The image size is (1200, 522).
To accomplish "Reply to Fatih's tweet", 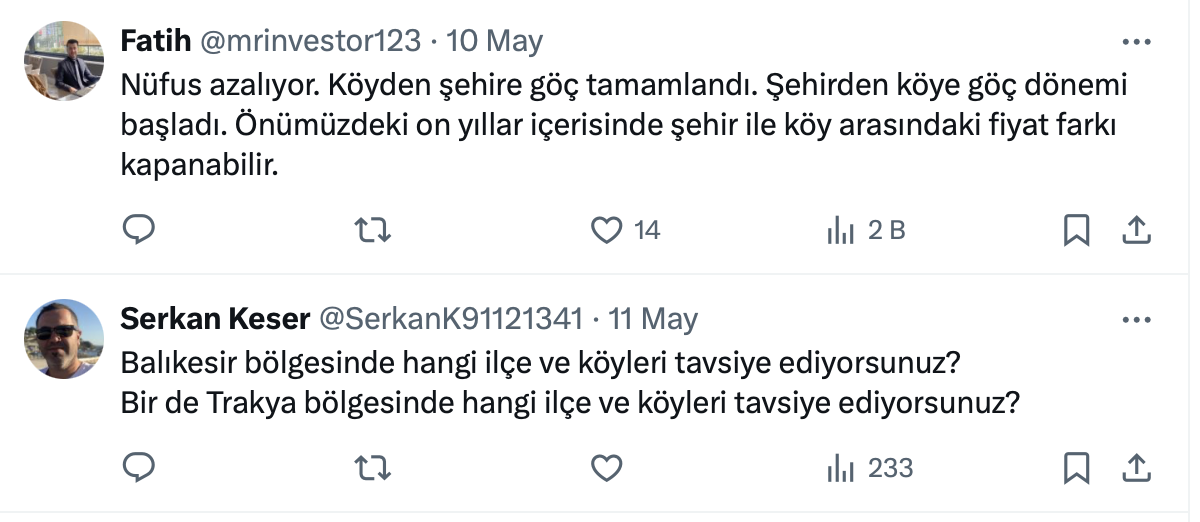I will [x=139, y=231].
